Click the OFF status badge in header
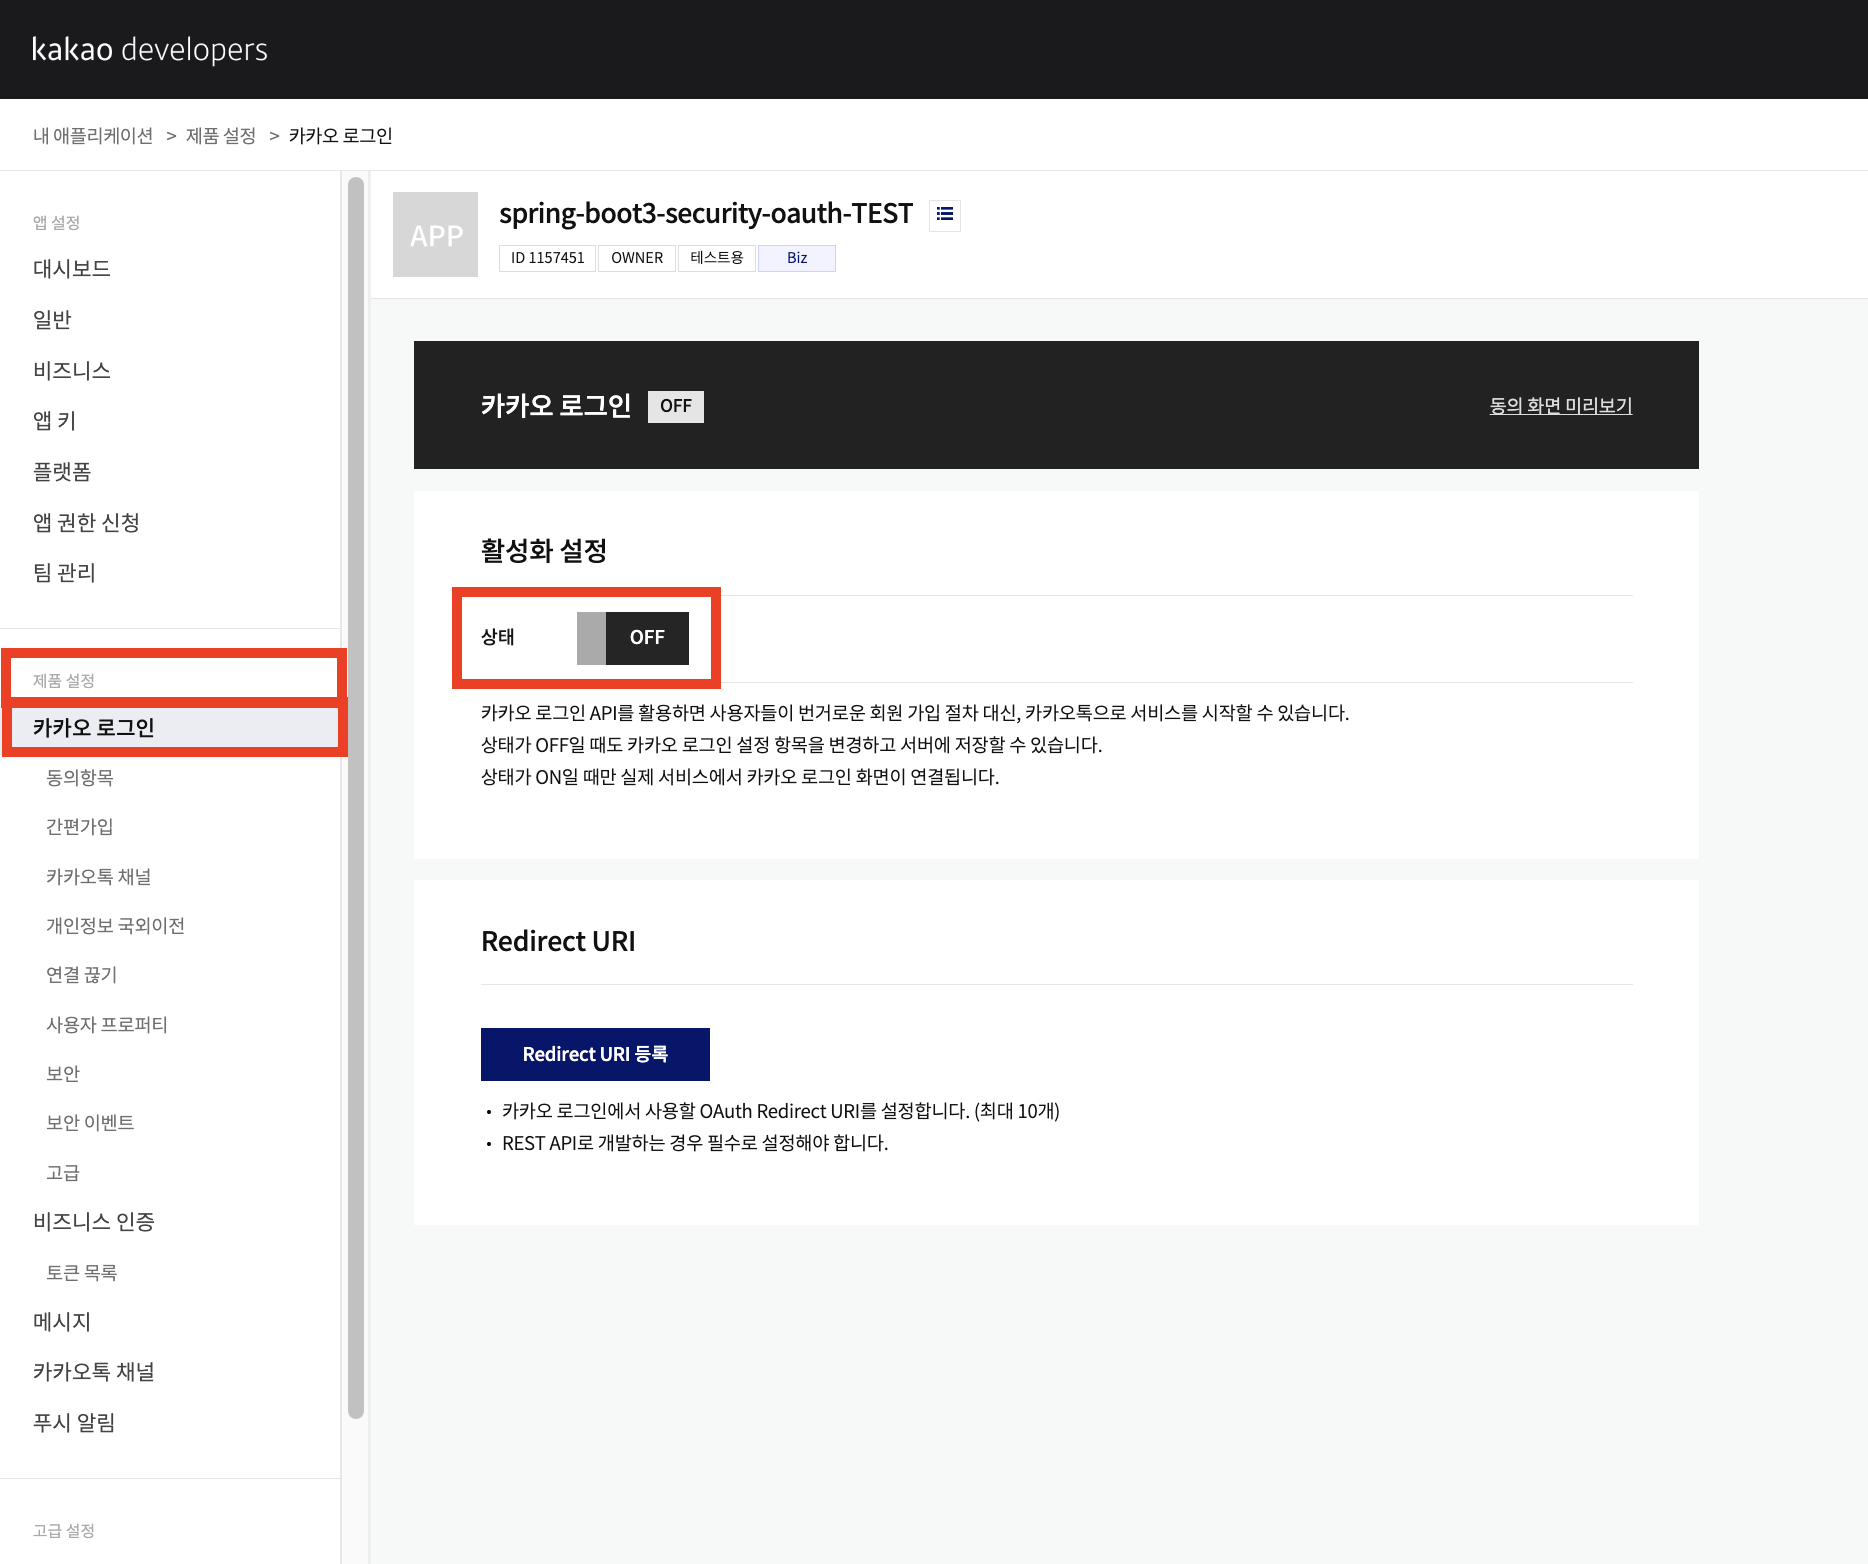The width and height of the screenshot is (1868, 1564). tap(676, 406)
